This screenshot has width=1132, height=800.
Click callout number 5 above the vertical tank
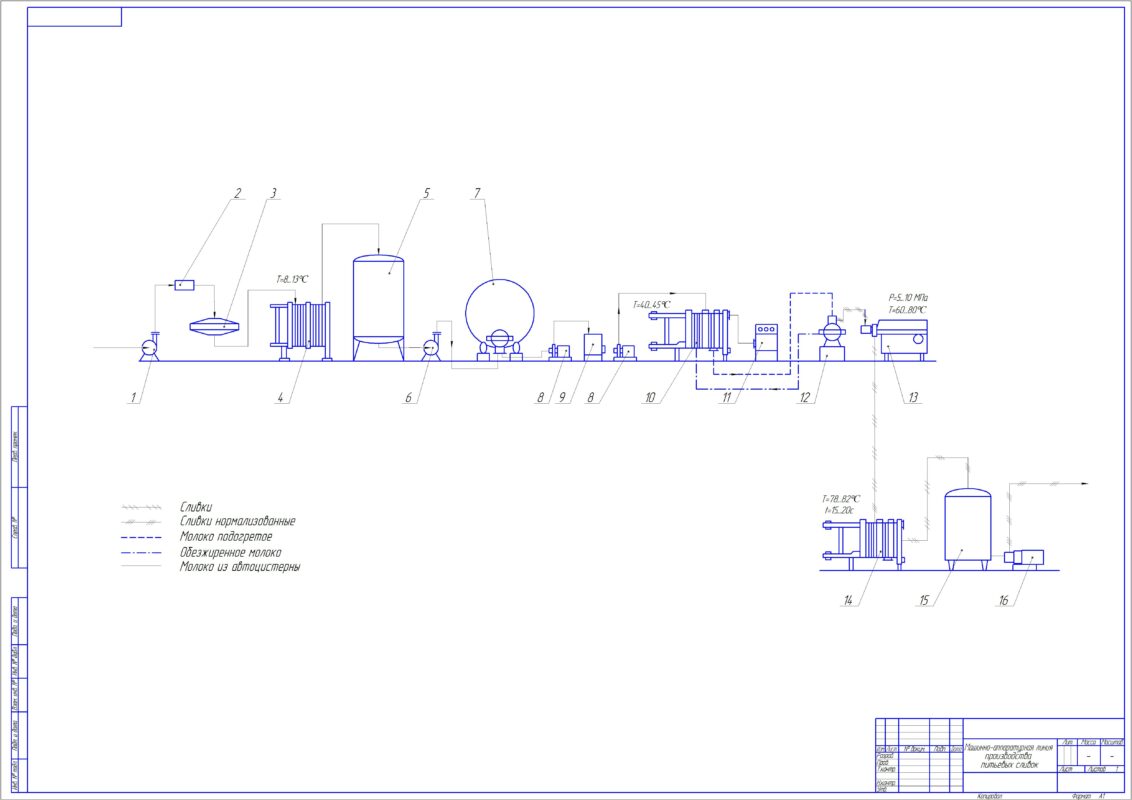(x=426, y=194)
